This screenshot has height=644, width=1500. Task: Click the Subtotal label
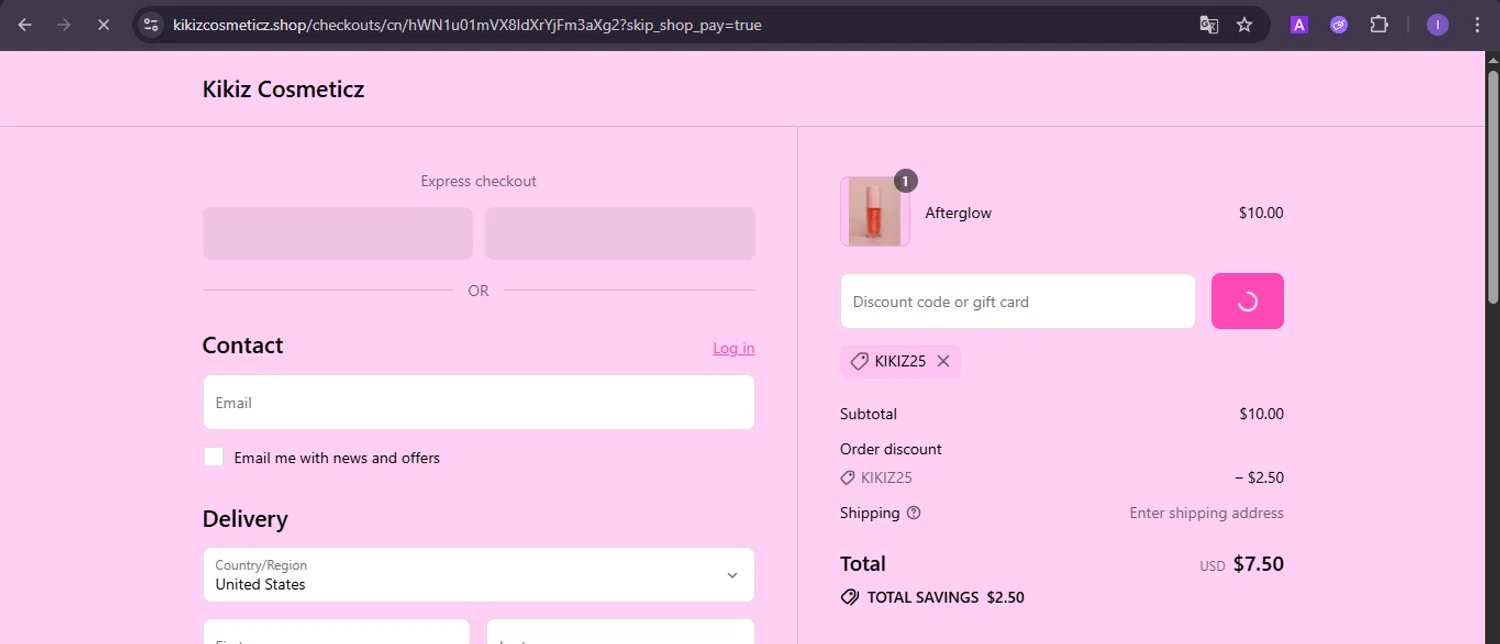[x=868, y=414]
